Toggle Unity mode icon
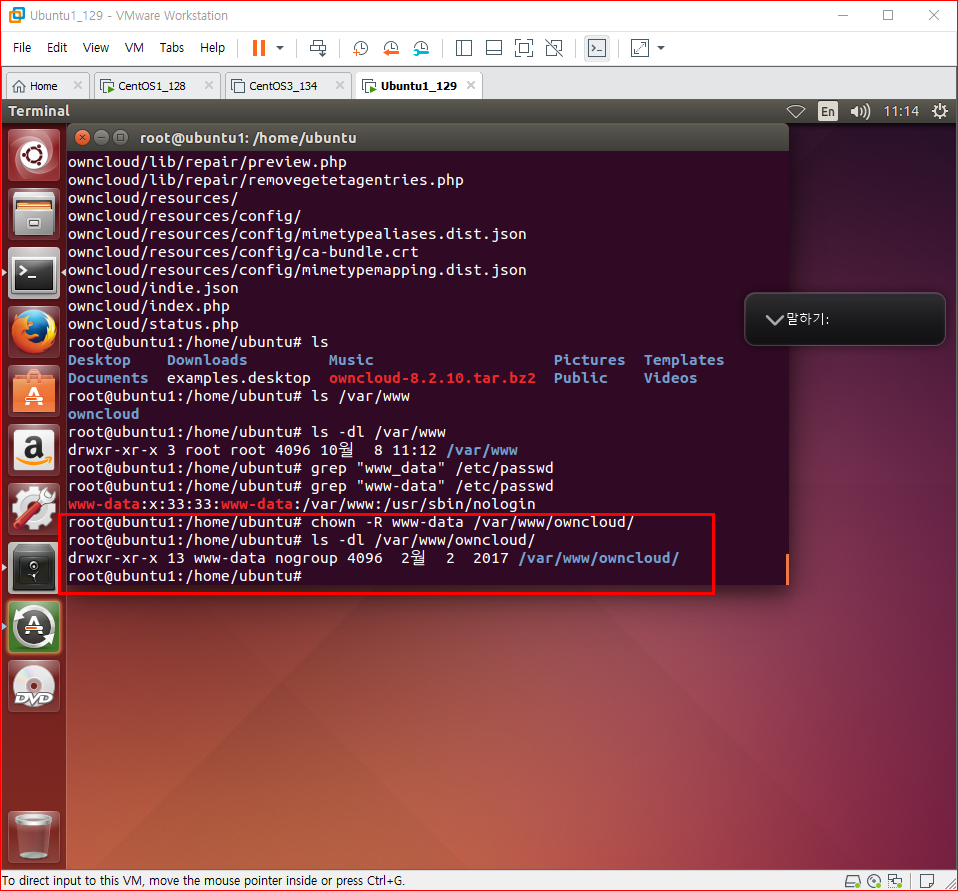The height and width of the screenshot is (891, 958). point(554,48)
